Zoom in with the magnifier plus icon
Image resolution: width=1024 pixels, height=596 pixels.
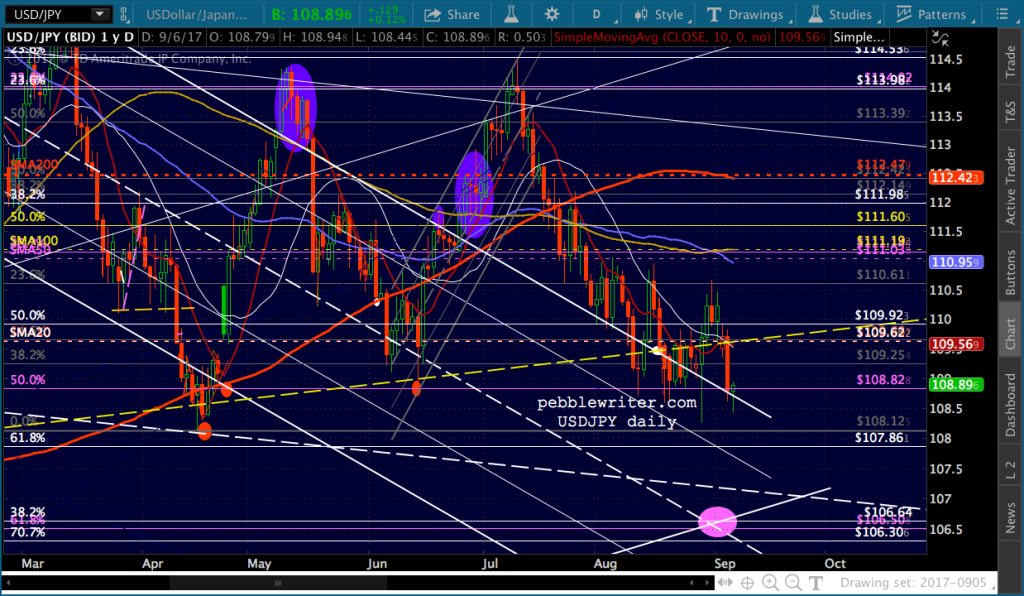[x=770, y=582]
